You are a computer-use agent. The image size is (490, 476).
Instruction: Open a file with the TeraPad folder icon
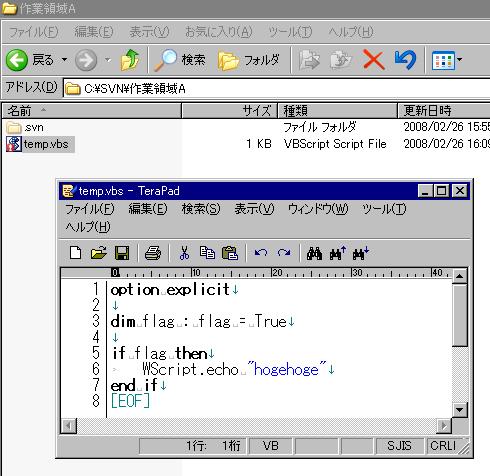(x=99, y=253)
